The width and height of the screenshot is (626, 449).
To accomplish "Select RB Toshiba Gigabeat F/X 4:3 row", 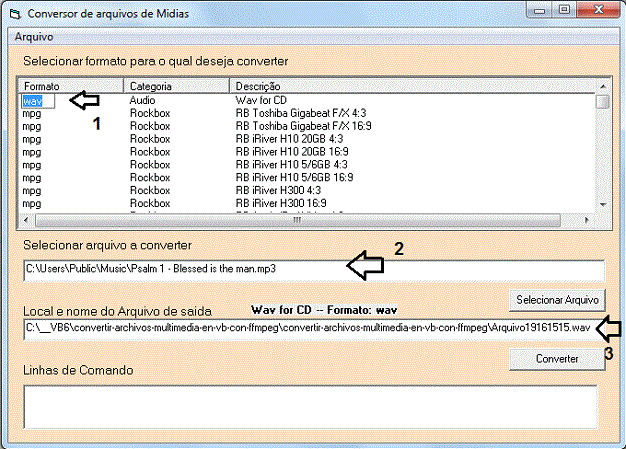I will coord(307,113).
